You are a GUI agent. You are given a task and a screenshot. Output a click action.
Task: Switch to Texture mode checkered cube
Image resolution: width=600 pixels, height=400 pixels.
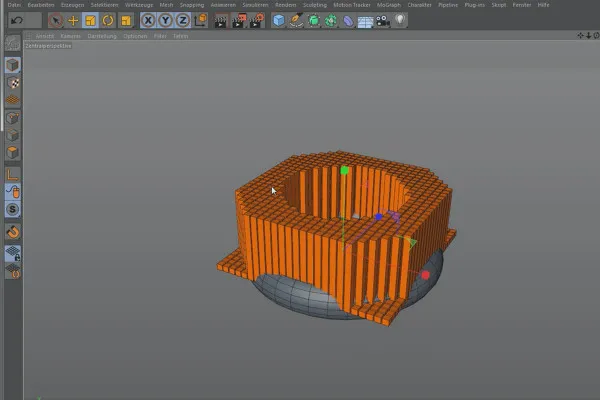click(x=13, y=82)
